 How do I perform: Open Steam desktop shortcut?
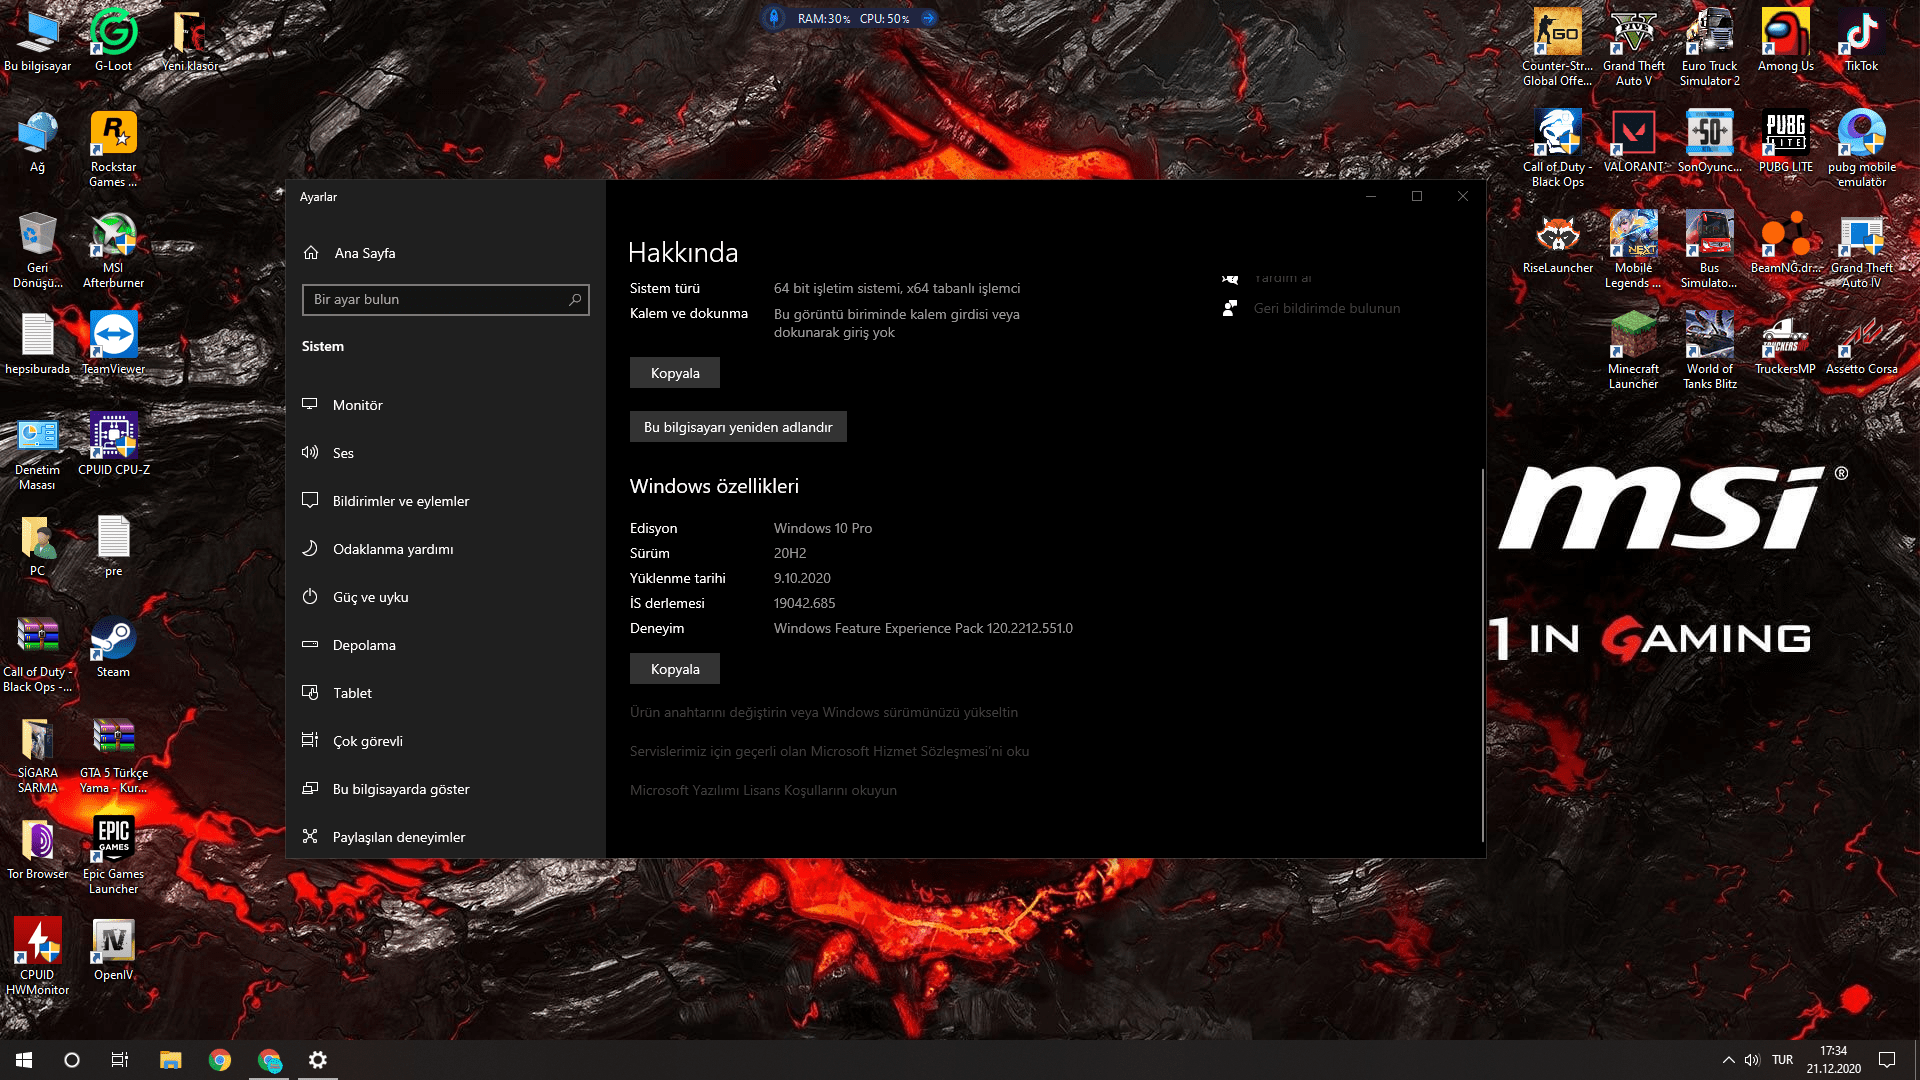[x=113, y=640]
